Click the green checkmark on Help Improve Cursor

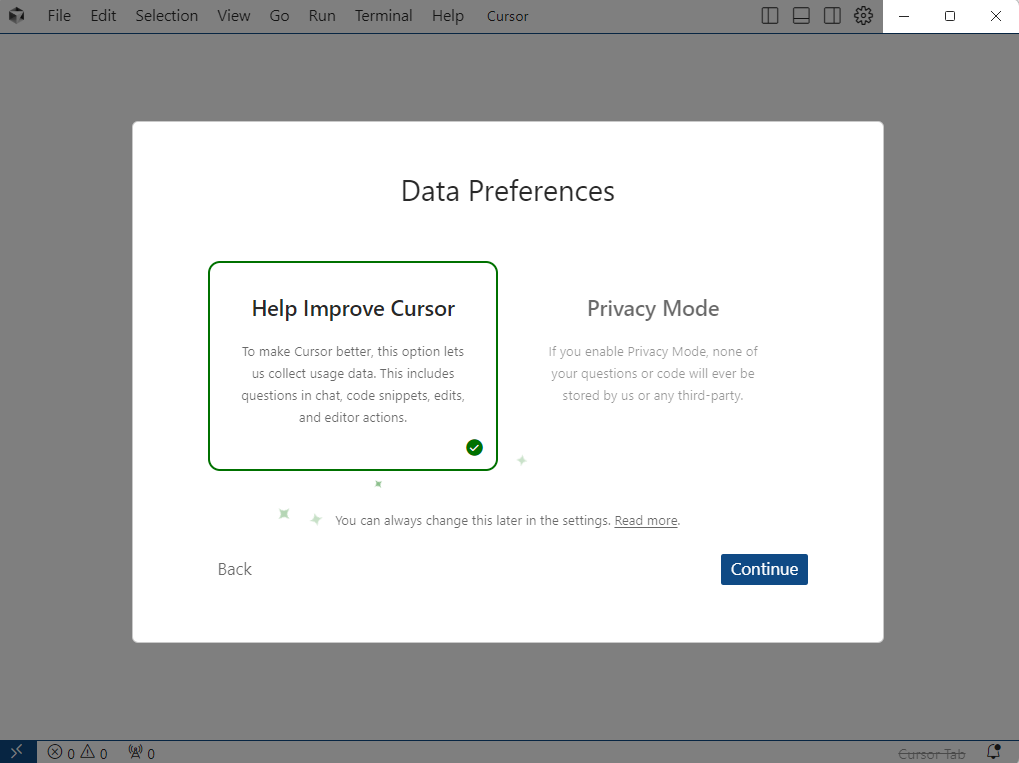(x=474, y=447)
